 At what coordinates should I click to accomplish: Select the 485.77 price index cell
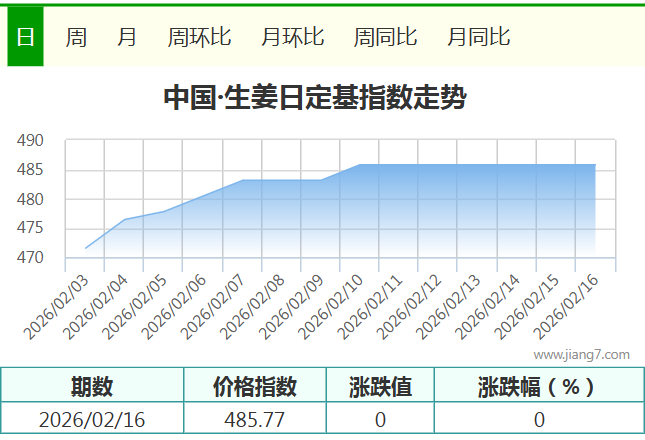[x=255, y=419]
